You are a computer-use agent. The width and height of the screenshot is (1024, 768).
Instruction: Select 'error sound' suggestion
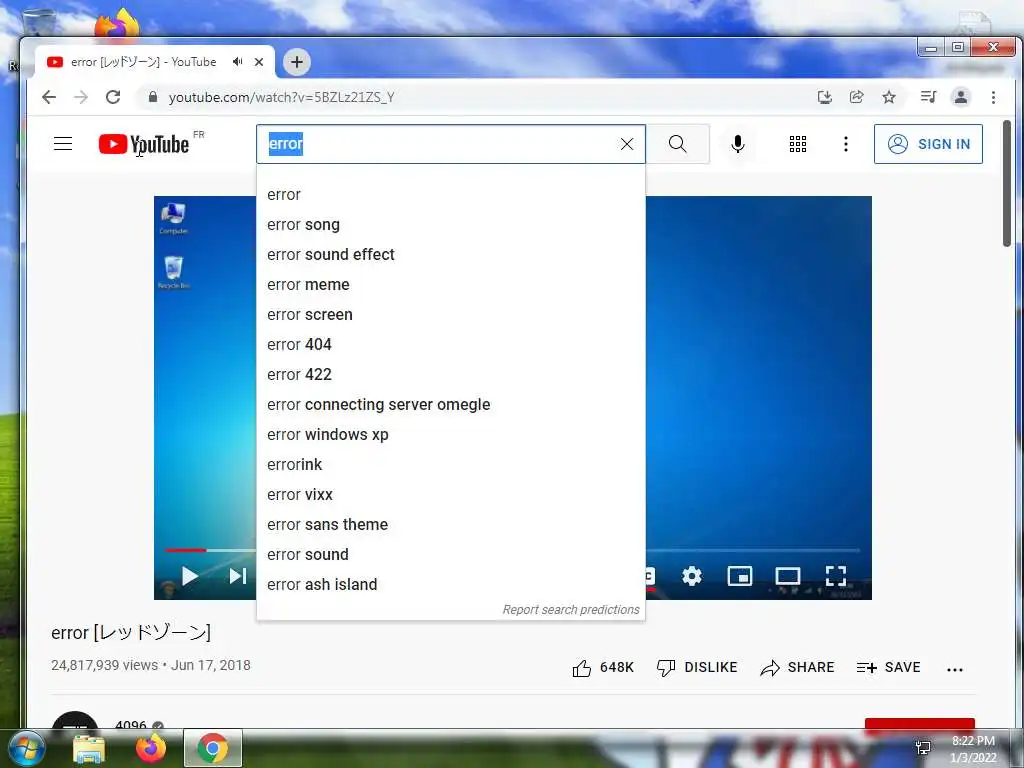coord(451,555)
